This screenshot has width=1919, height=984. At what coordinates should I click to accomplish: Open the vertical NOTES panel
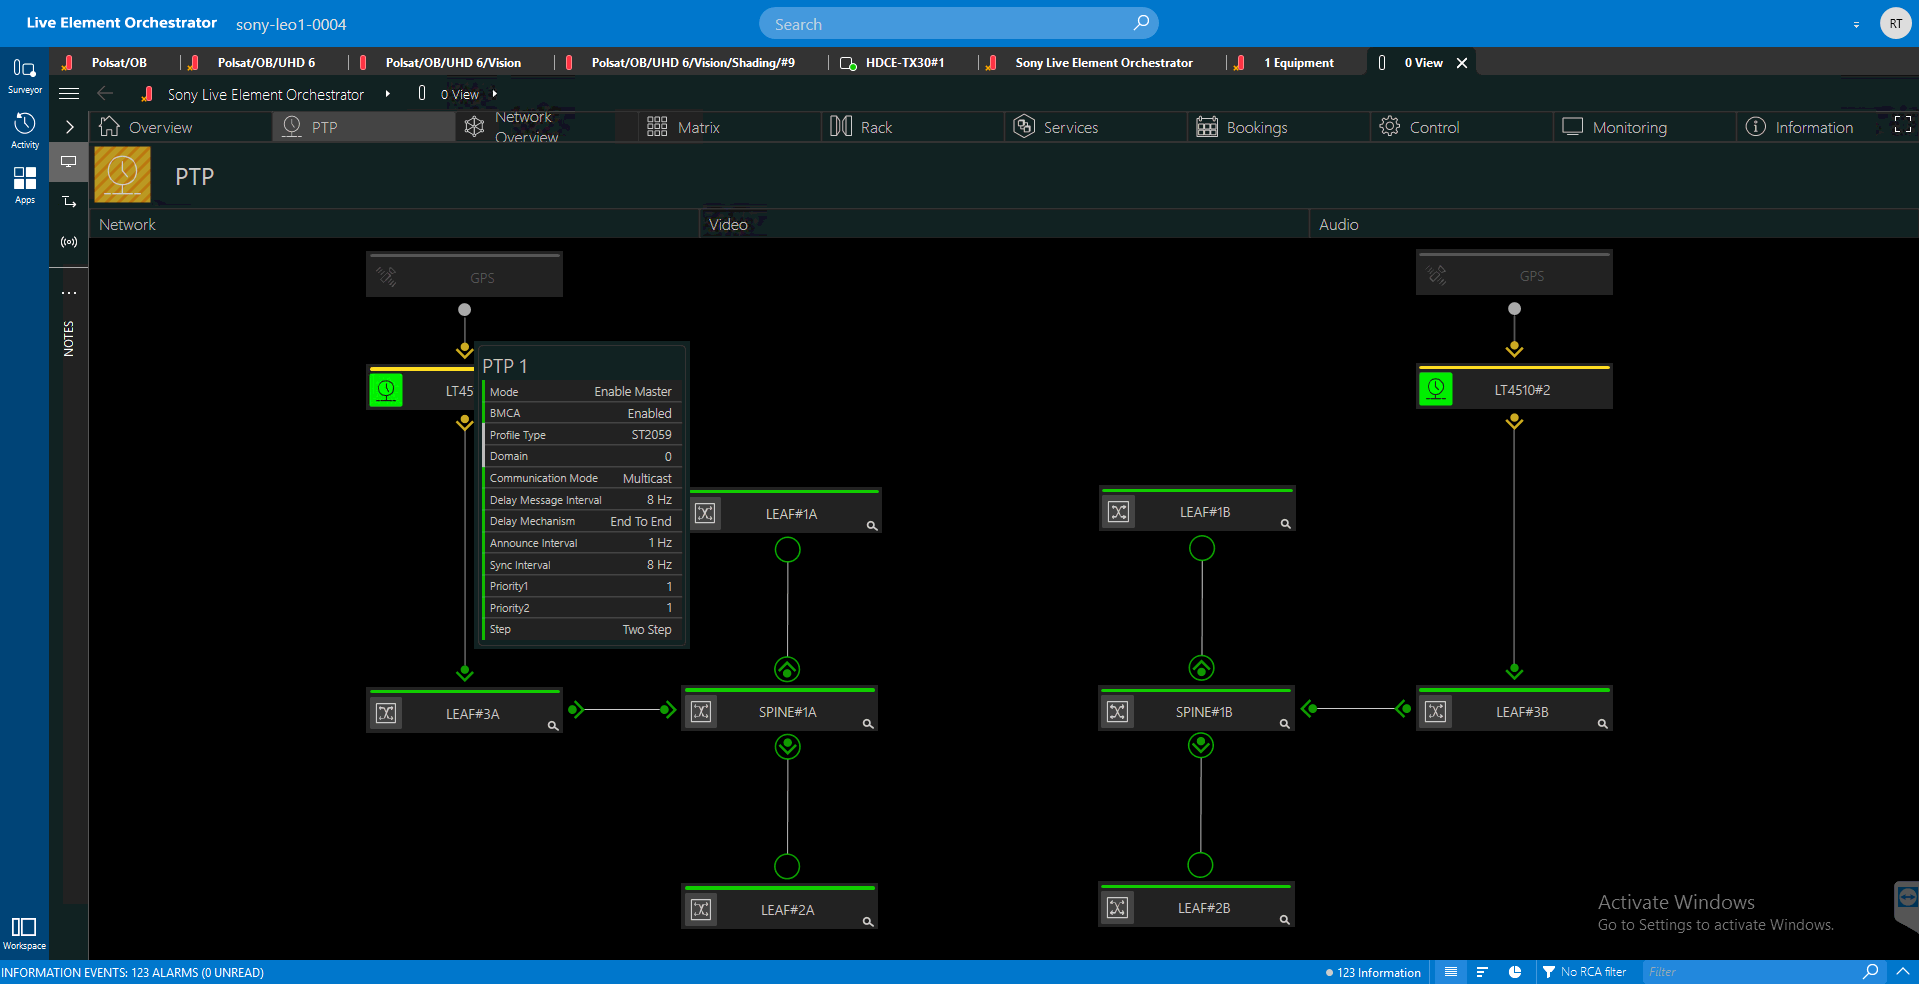point(69,339)
